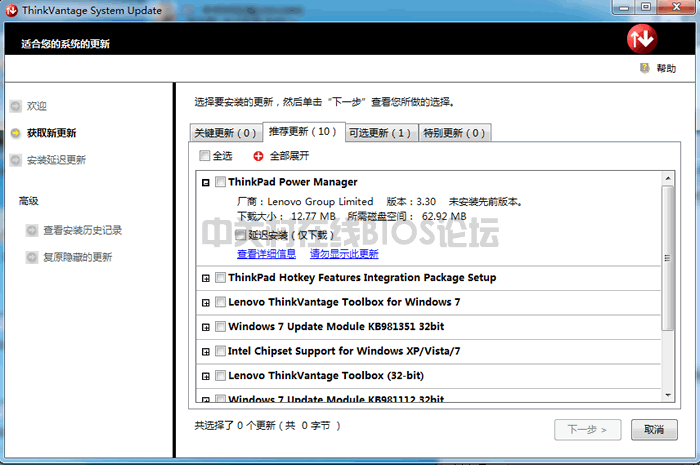Click the update list scrollbar thumb
This screenshot has height=465, width=700.
667,258
